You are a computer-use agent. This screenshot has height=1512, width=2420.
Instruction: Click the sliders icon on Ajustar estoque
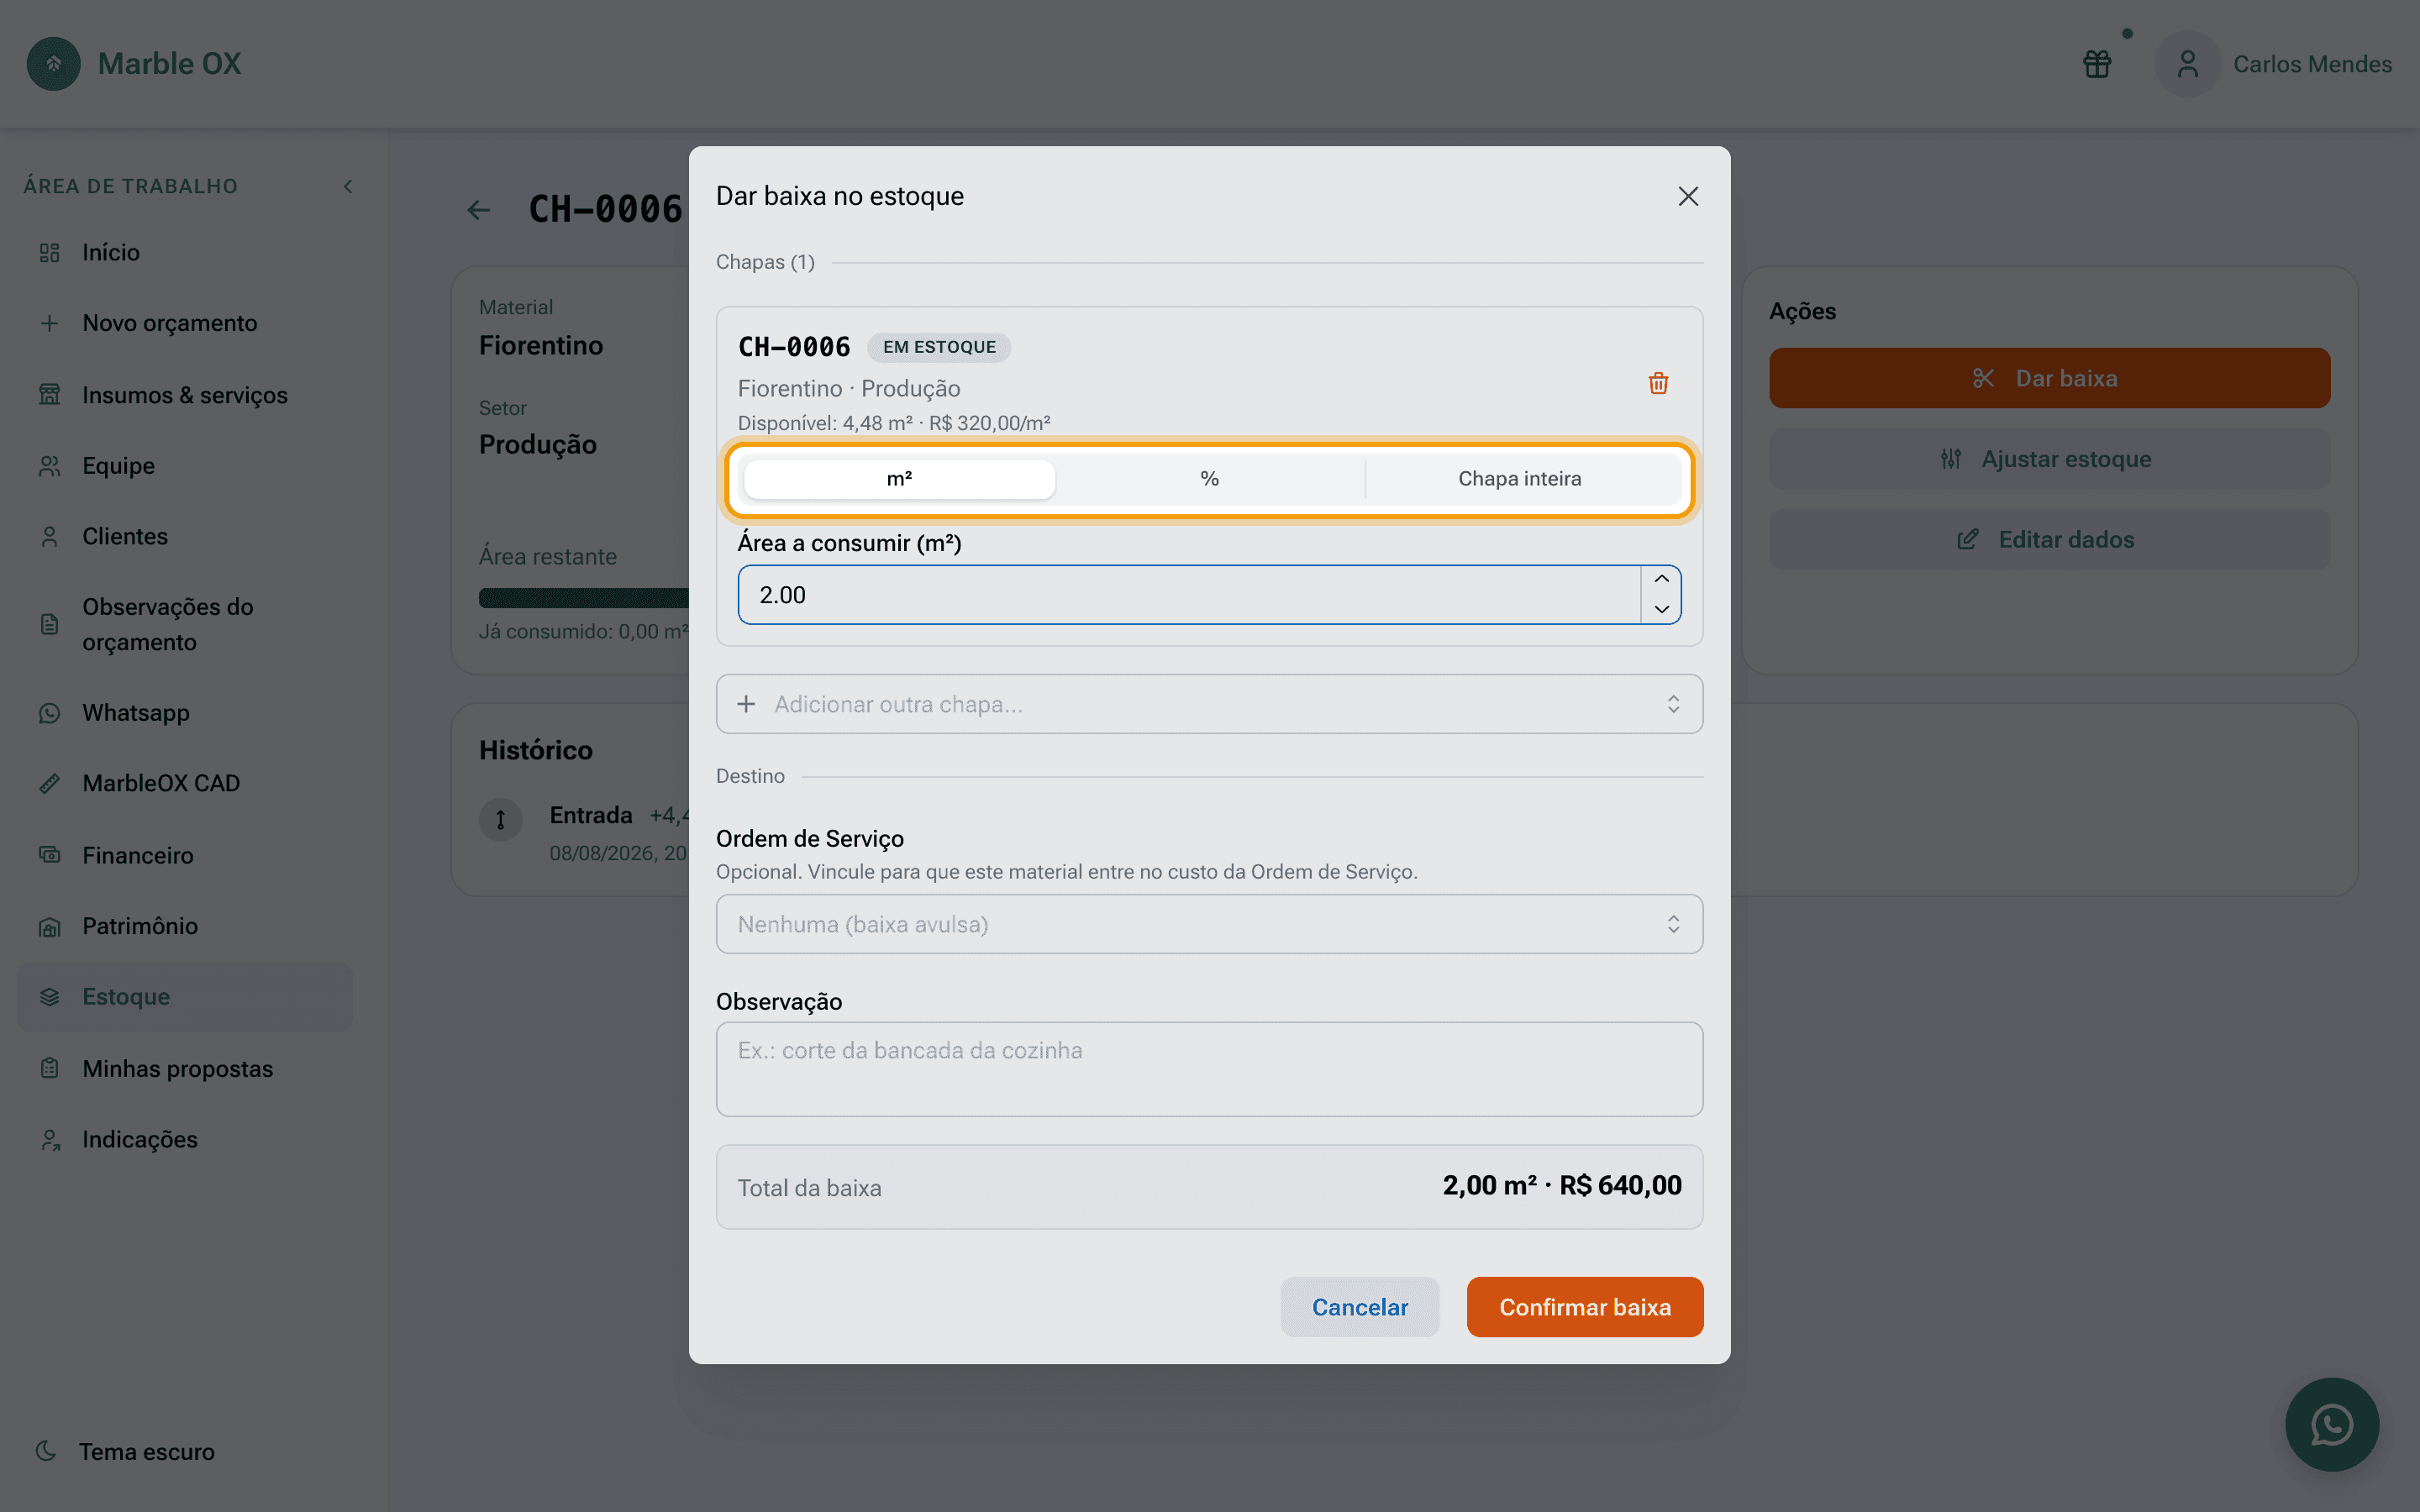pos(1950,459)
